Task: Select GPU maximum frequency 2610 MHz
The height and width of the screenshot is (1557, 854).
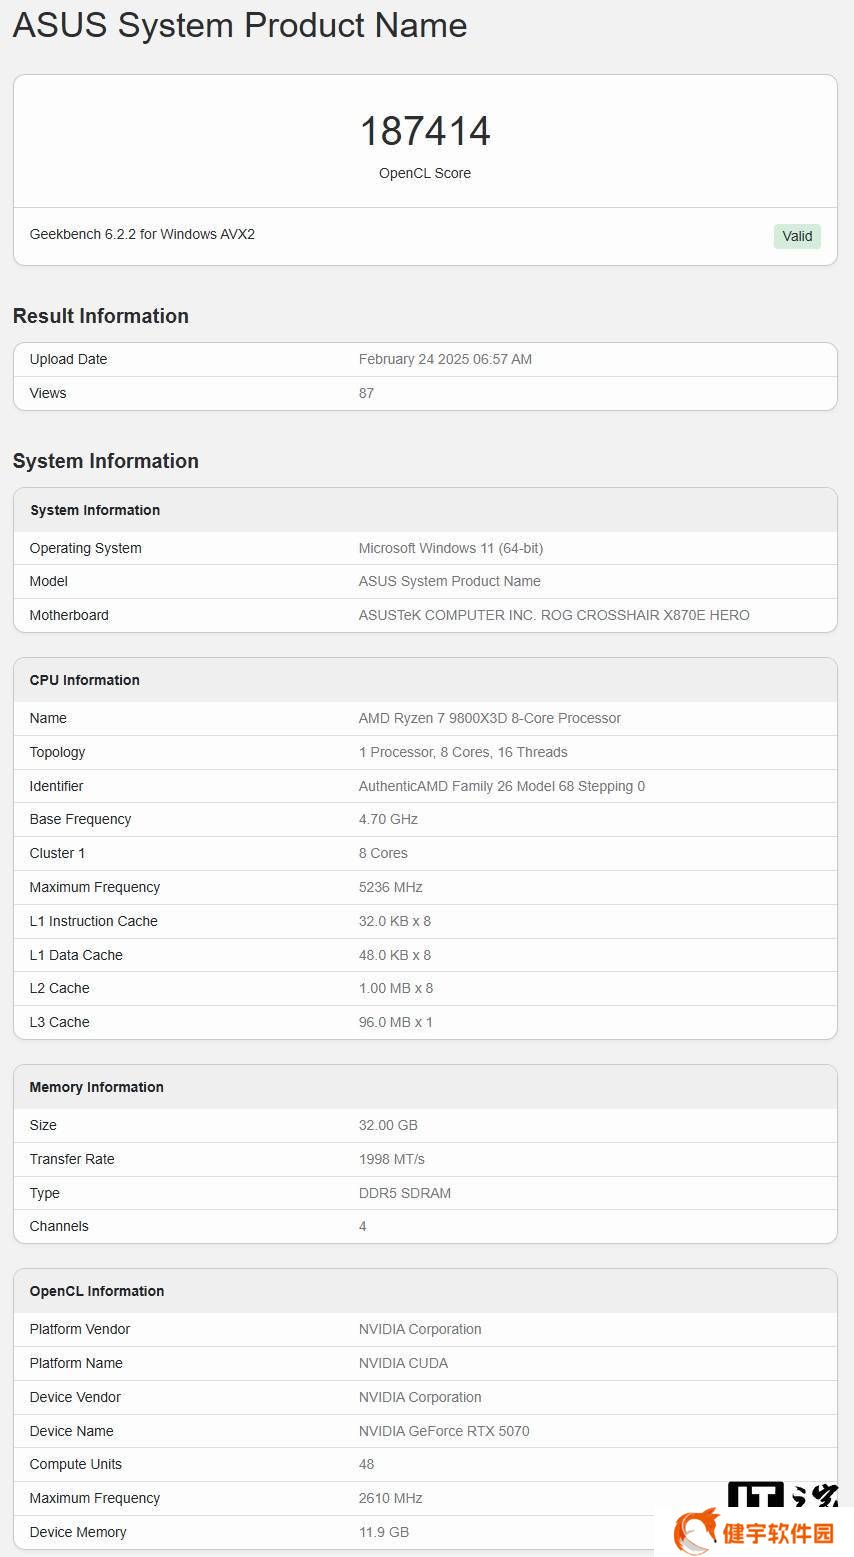Action: point(391,1498)
